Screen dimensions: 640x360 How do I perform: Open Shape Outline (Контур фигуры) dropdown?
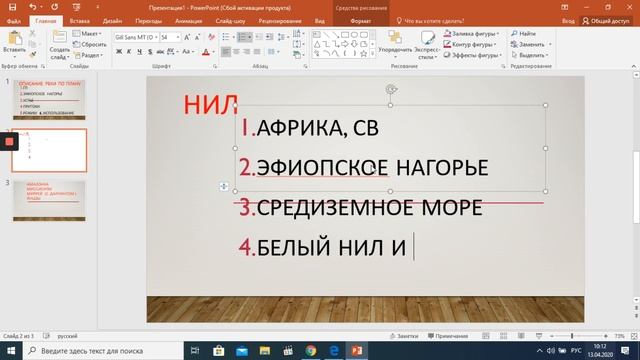click(470, 44)
